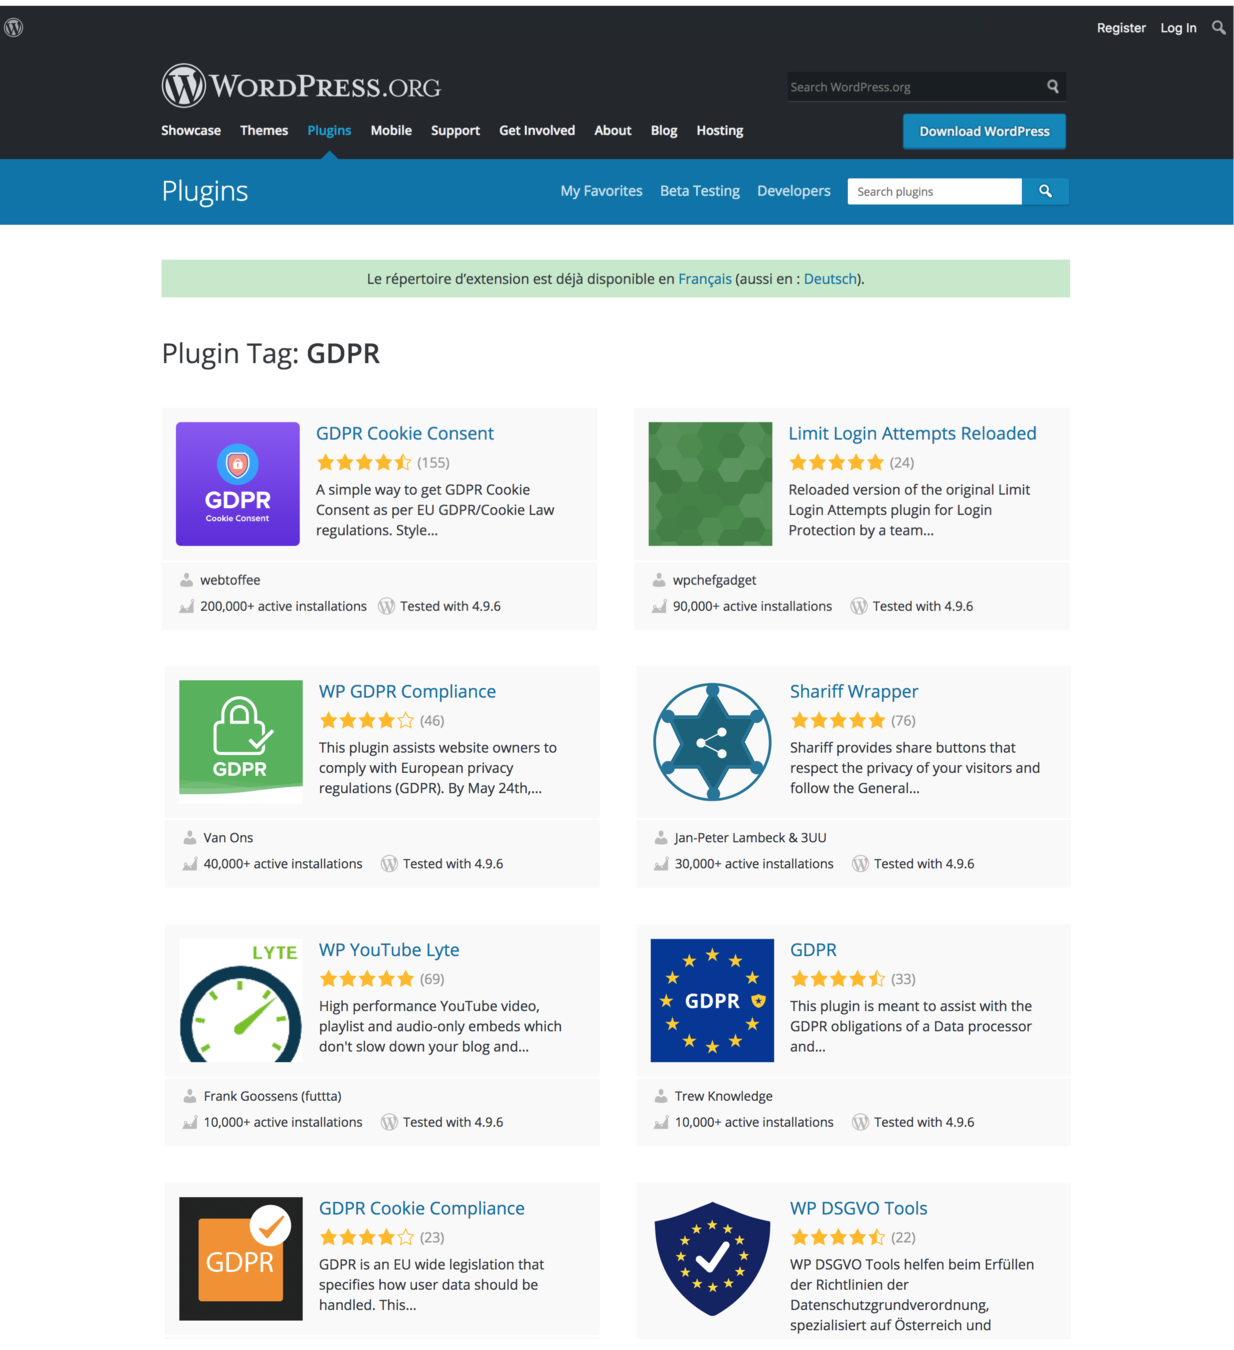The width and height of the screenshot is (1234, 1350).
Task: Open the admin bar search magnifier icon
Action: (x=1218, y=28)
